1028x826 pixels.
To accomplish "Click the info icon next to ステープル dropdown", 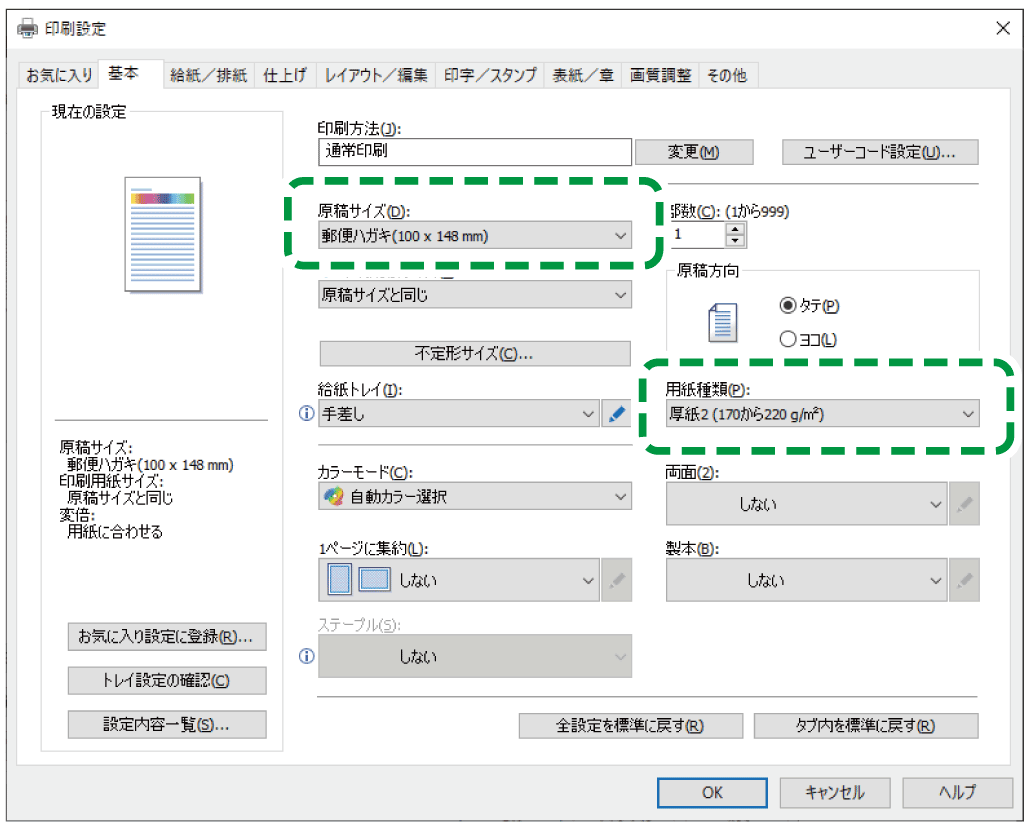I will [x=307, y=657].
